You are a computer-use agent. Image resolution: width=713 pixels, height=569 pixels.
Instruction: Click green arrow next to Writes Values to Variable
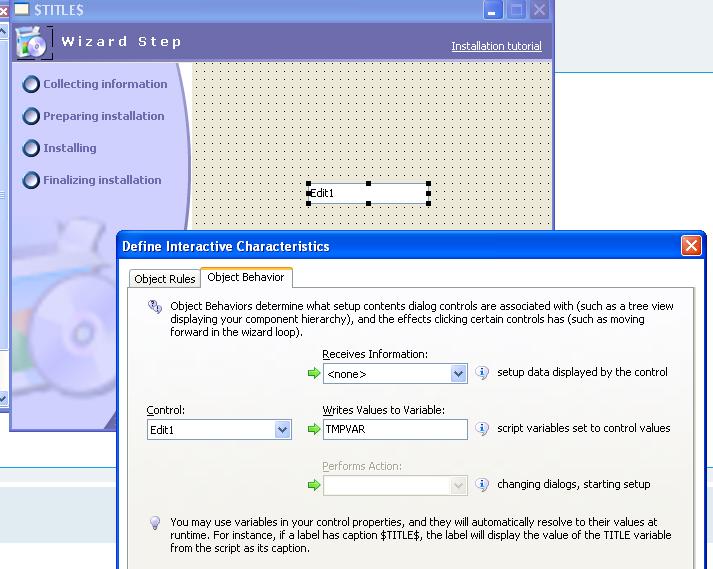click(314, 429)
